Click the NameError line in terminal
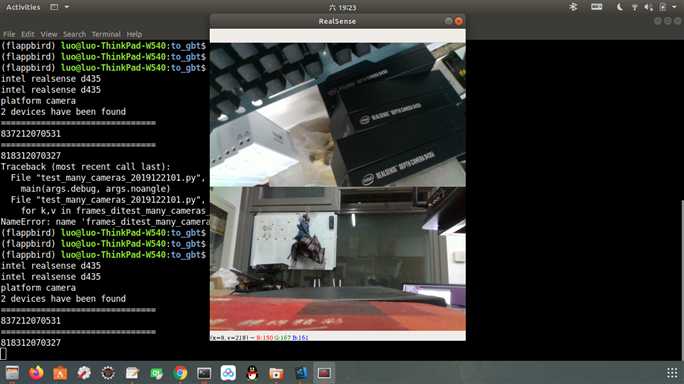The height and width of the screenshot is (384, 684). point(105,222)
